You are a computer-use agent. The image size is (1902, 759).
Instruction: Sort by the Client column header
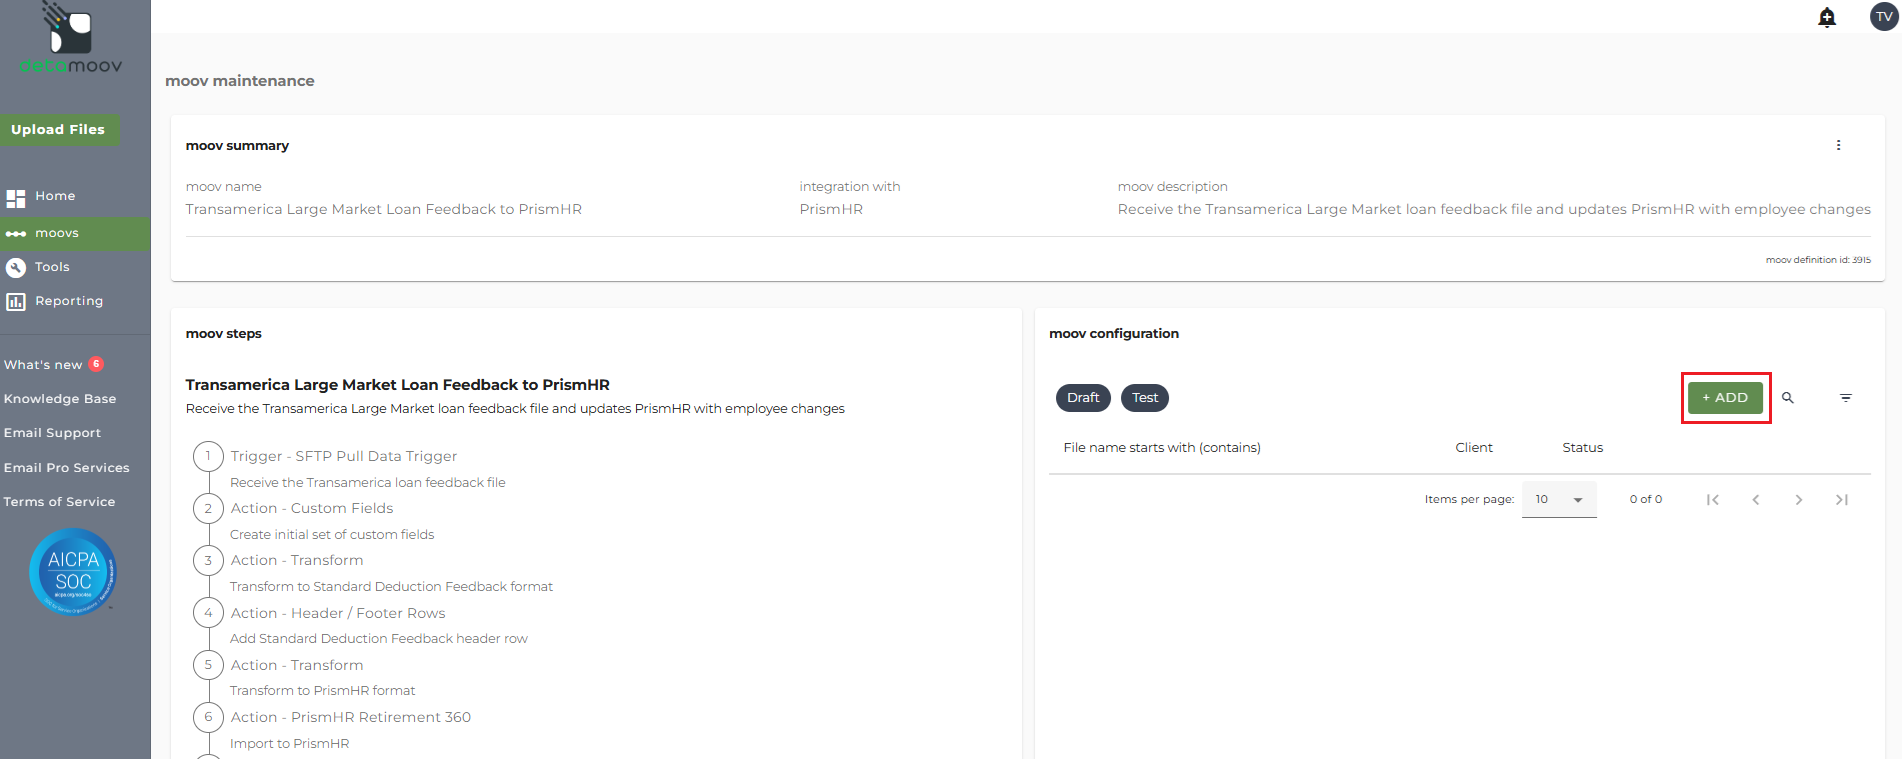1474,448
